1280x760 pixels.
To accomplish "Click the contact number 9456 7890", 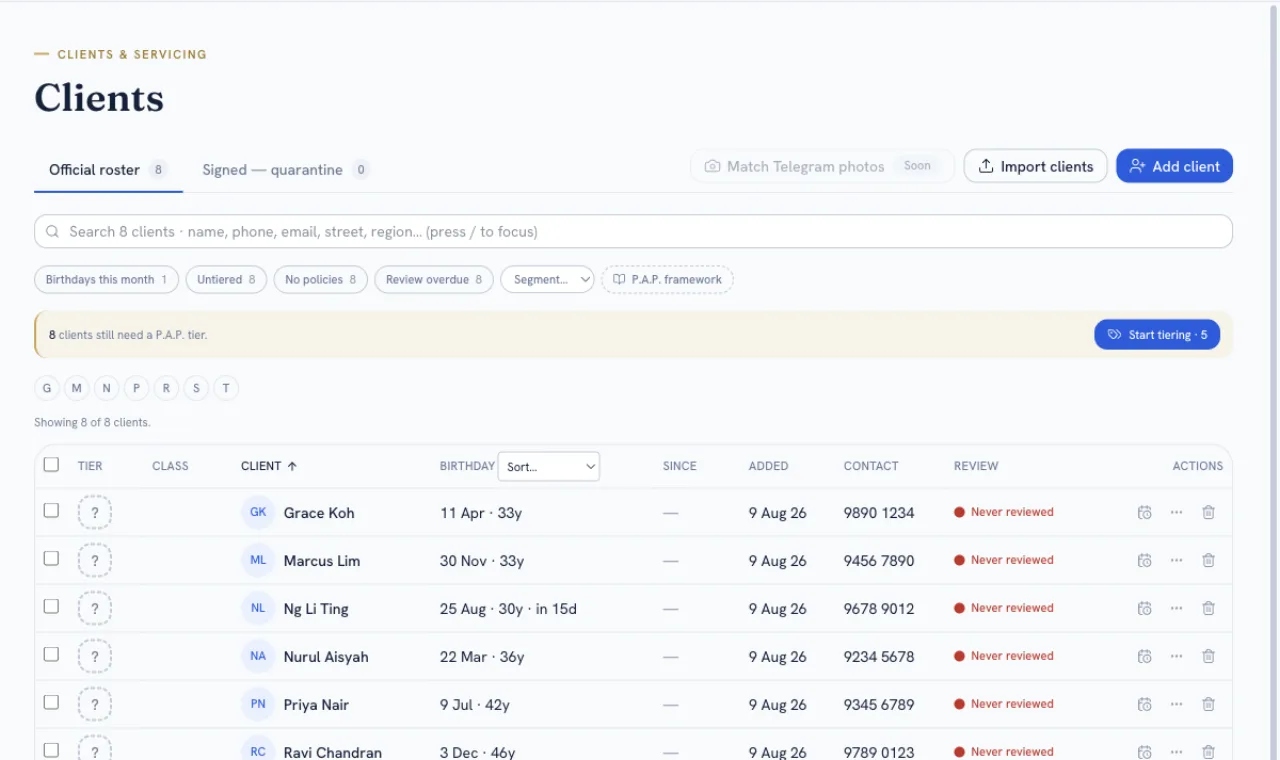I will point(879,561).
